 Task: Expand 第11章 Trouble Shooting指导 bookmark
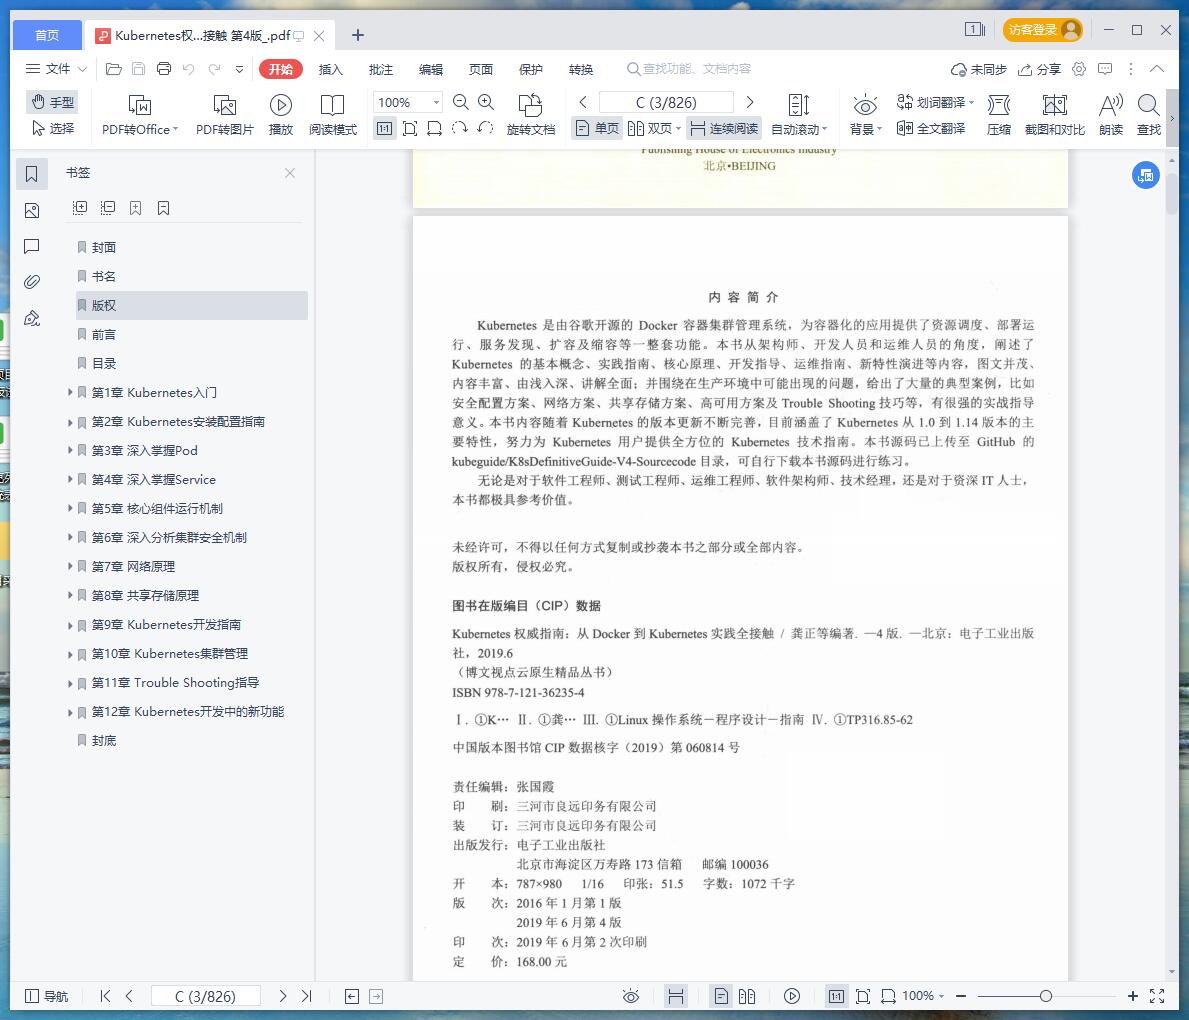[x=70, y=683]
